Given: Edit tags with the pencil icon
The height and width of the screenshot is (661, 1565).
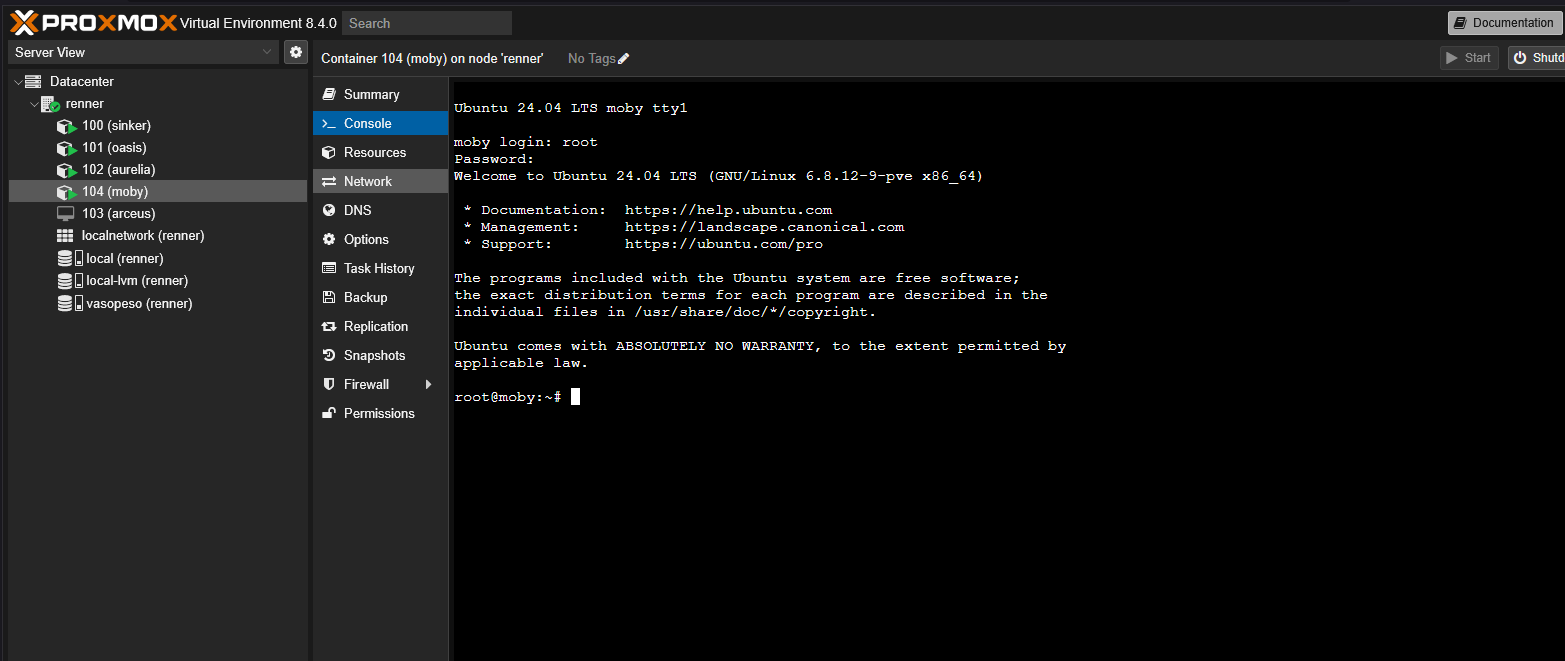Looking at the screenshot, I should coord(624,59).
